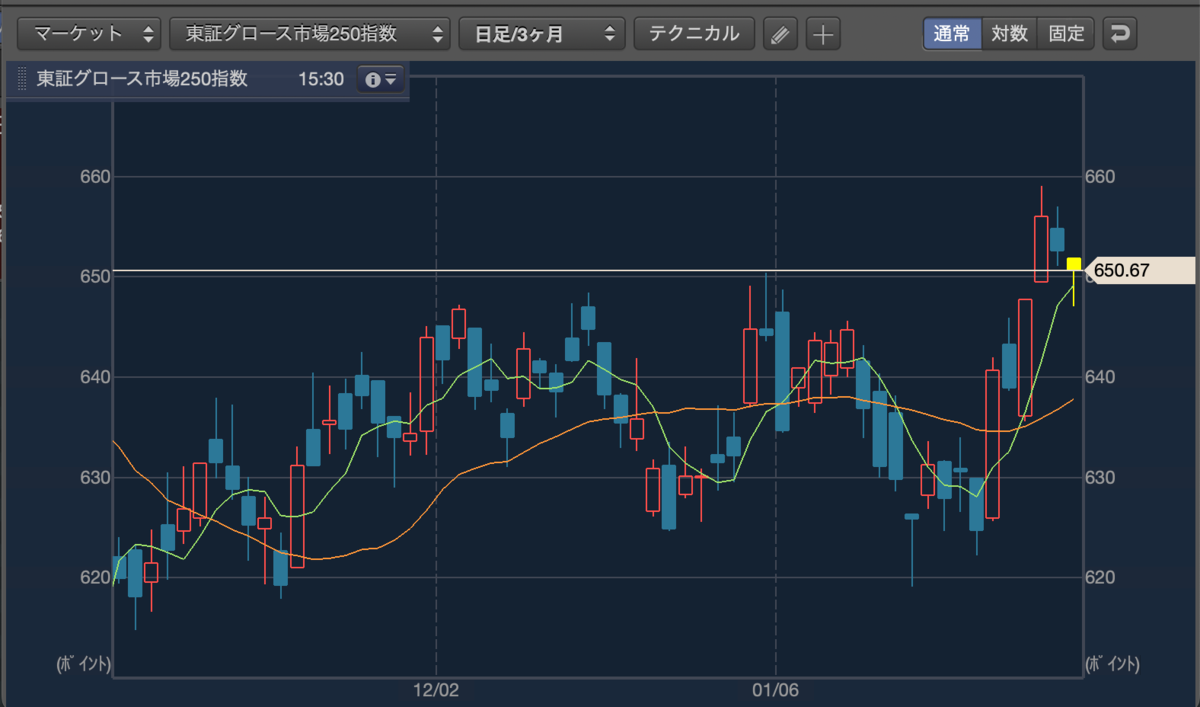Switch scale to 対数

click(1009, 33)
